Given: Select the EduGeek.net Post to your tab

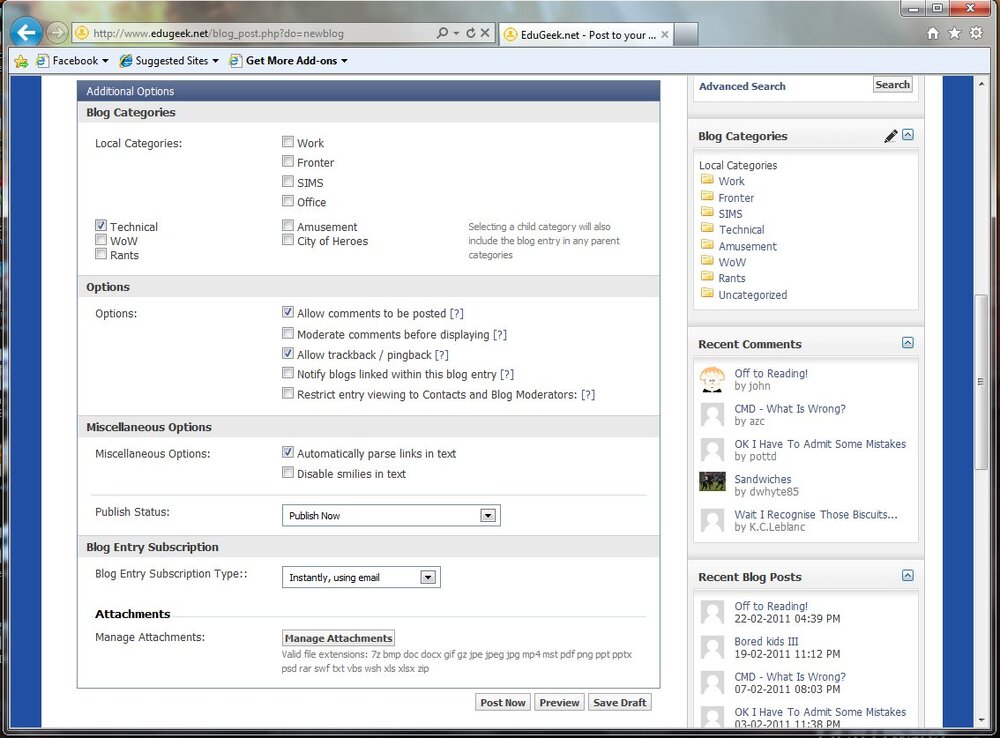Looking at the screenshot, I should coord(587,35).
